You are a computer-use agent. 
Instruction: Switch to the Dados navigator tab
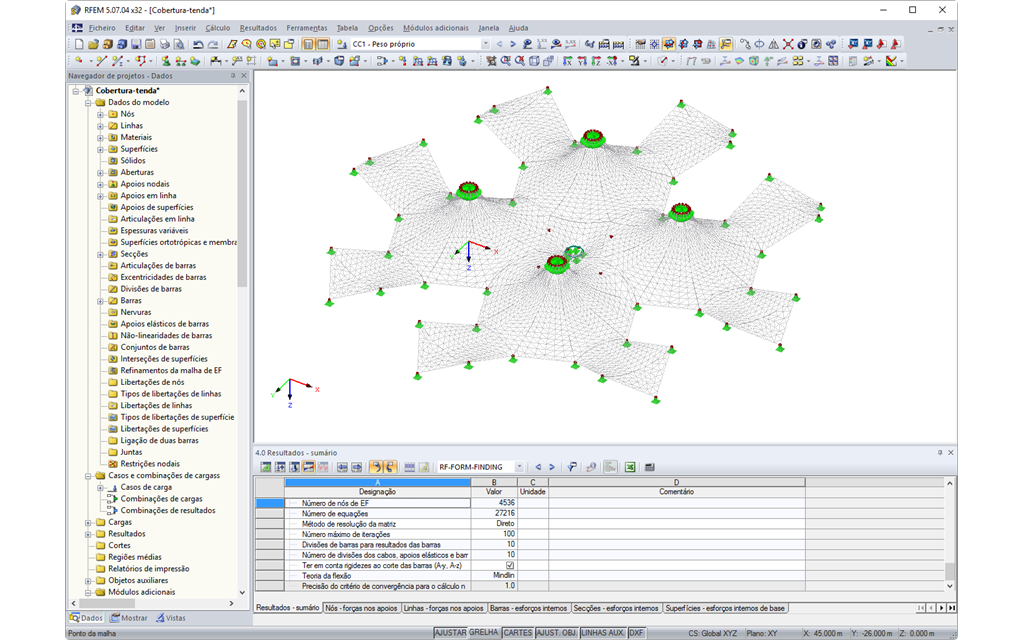click(86, 618)
